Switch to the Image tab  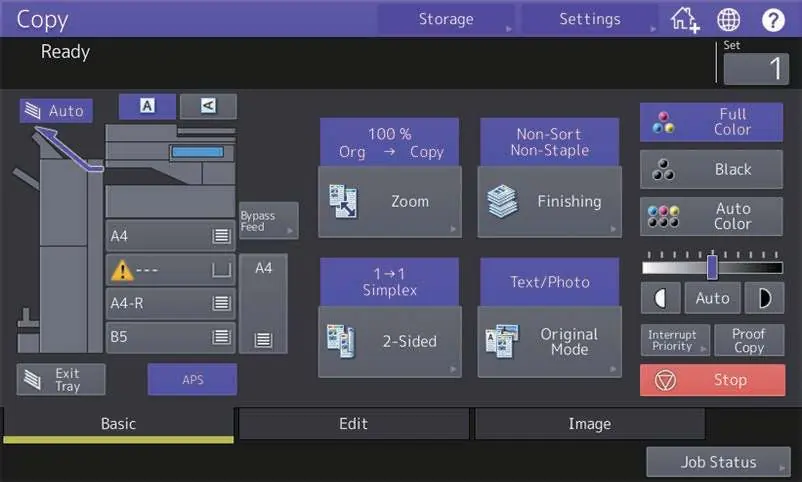click(x=590, y=424)
